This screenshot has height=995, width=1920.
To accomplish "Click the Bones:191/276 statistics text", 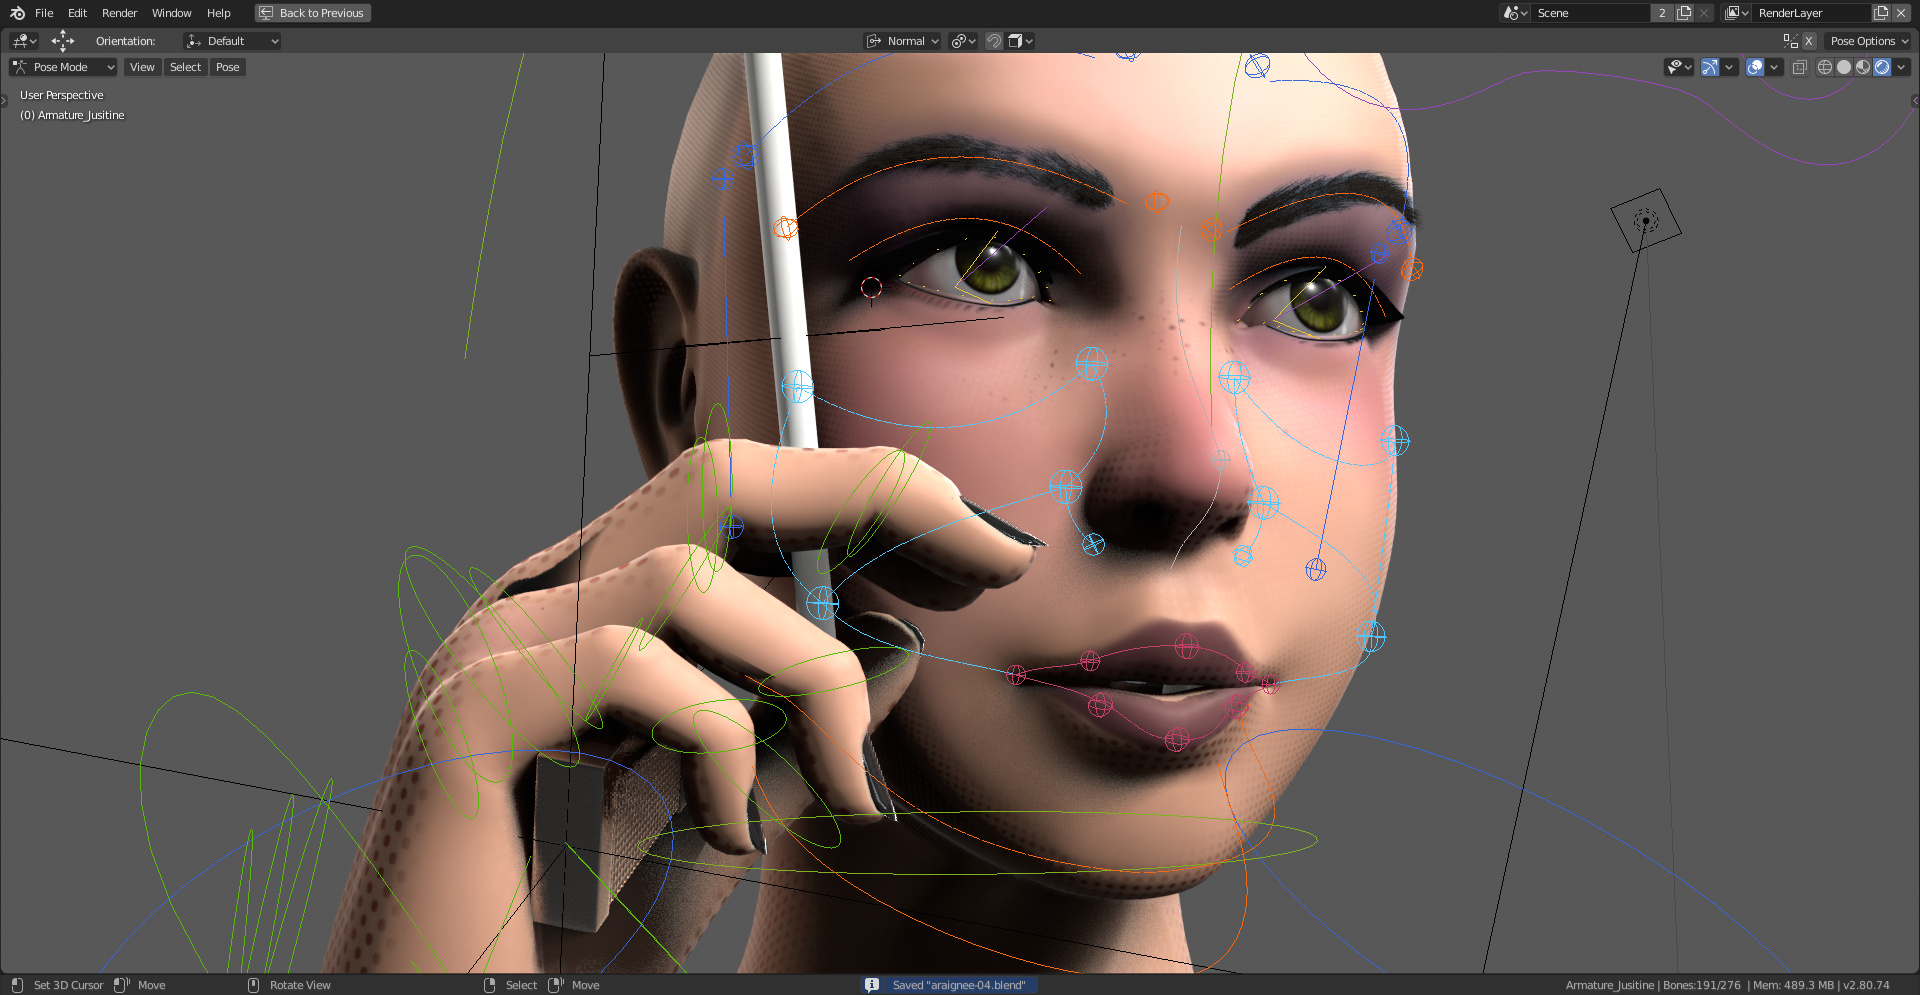I will [1701, 985].
